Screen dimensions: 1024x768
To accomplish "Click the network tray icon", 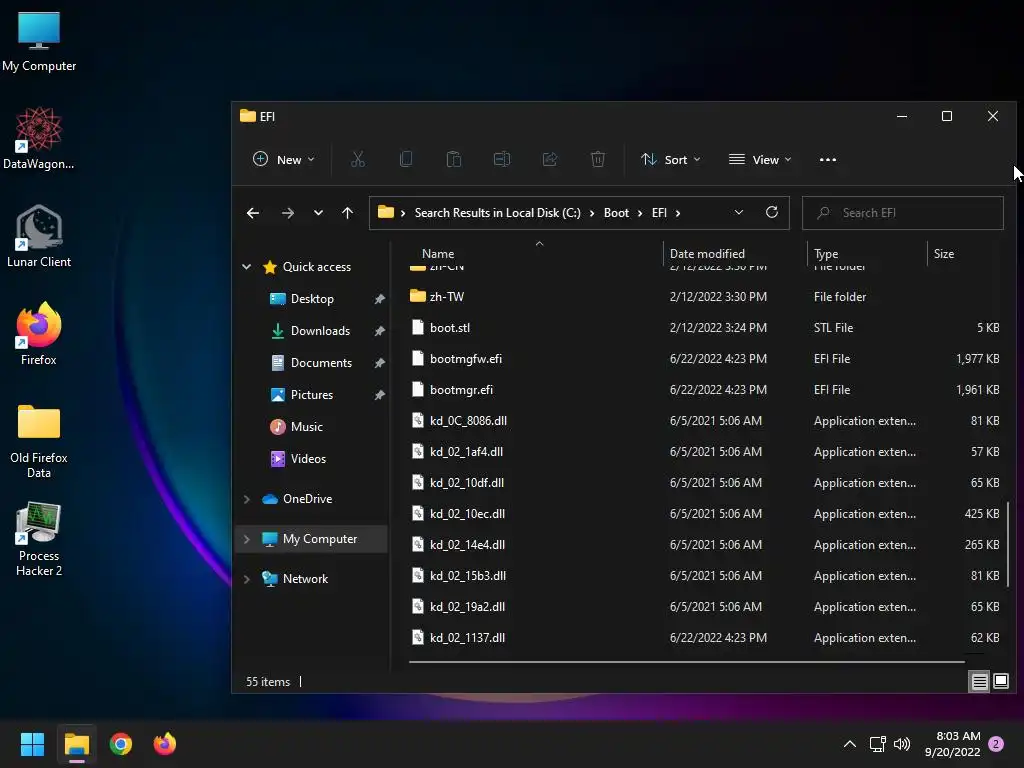I will tap(877, 744).
